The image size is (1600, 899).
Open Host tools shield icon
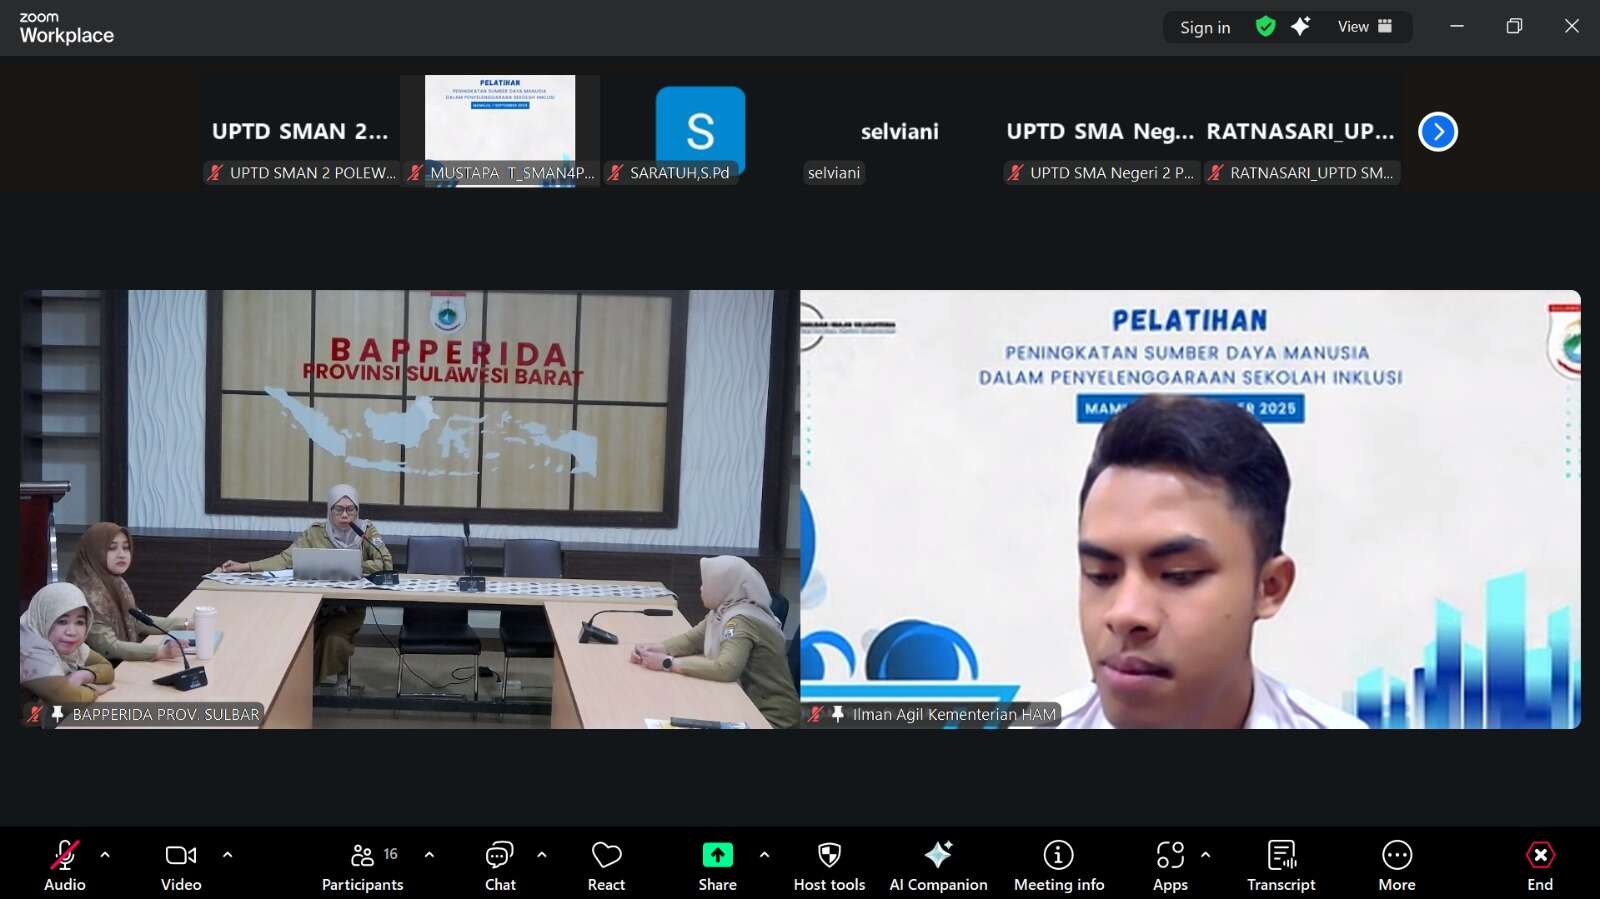coord(829,865)
